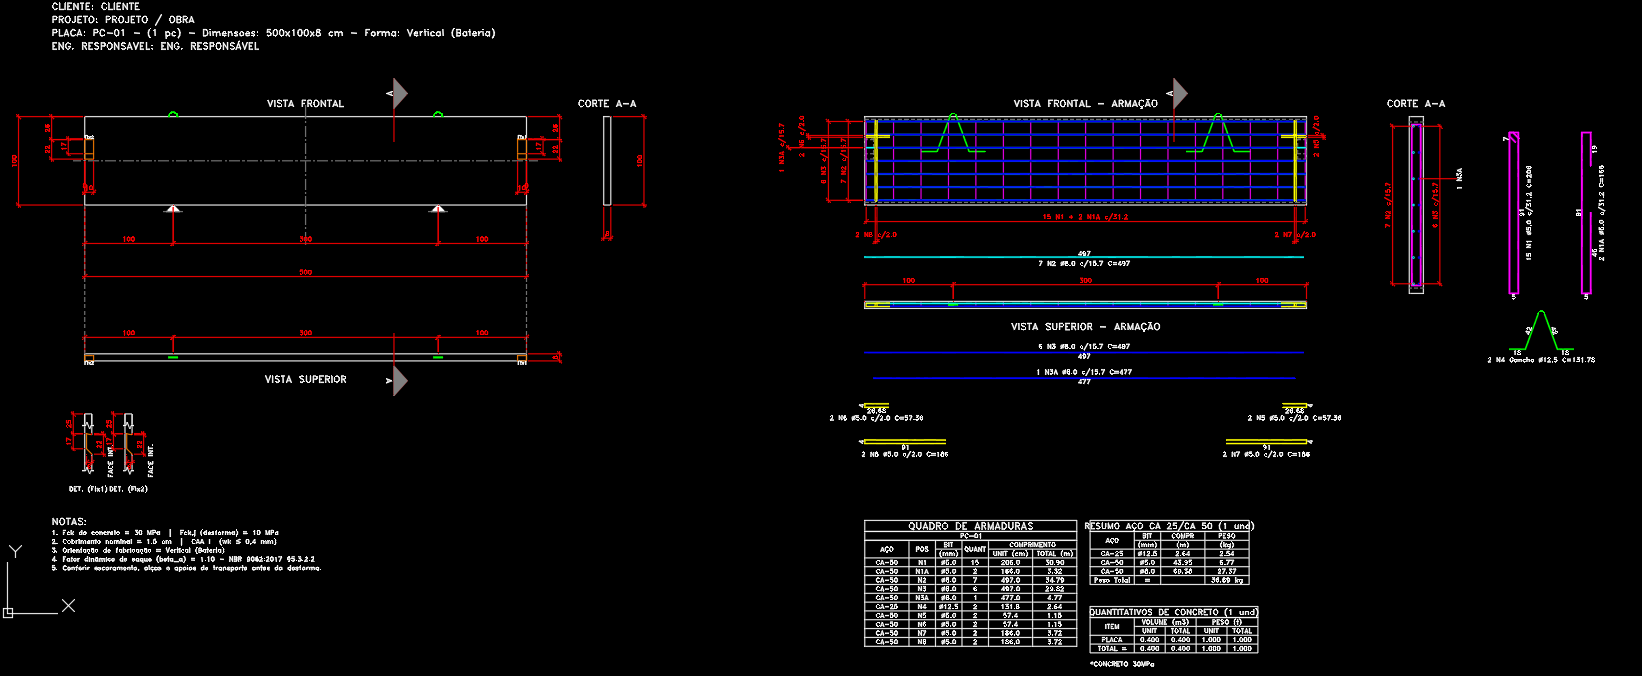Image resolution: width=1642 pixels, height=676 pixels.
Task: Select the '1 N3A ø8.0 c/15.7 C=477' bar label
Action: [1084, 372]
